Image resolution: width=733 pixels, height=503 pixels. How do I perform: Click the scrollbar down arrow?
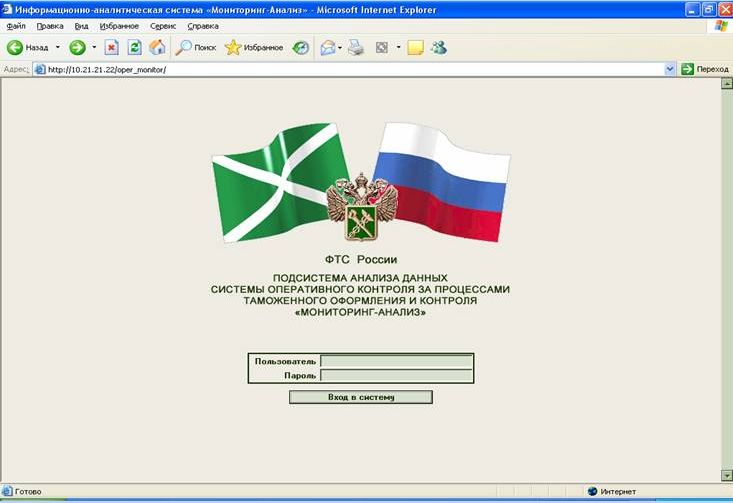[x=727, y=475]
